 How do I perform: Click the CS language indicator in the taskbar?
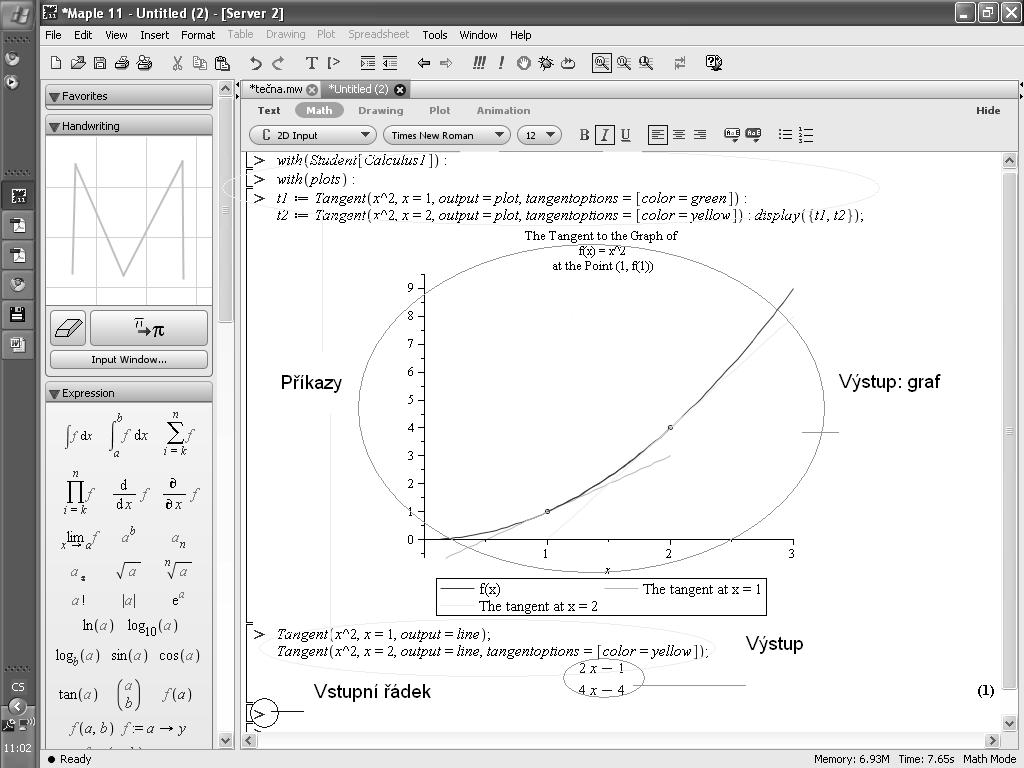[18, 687]
